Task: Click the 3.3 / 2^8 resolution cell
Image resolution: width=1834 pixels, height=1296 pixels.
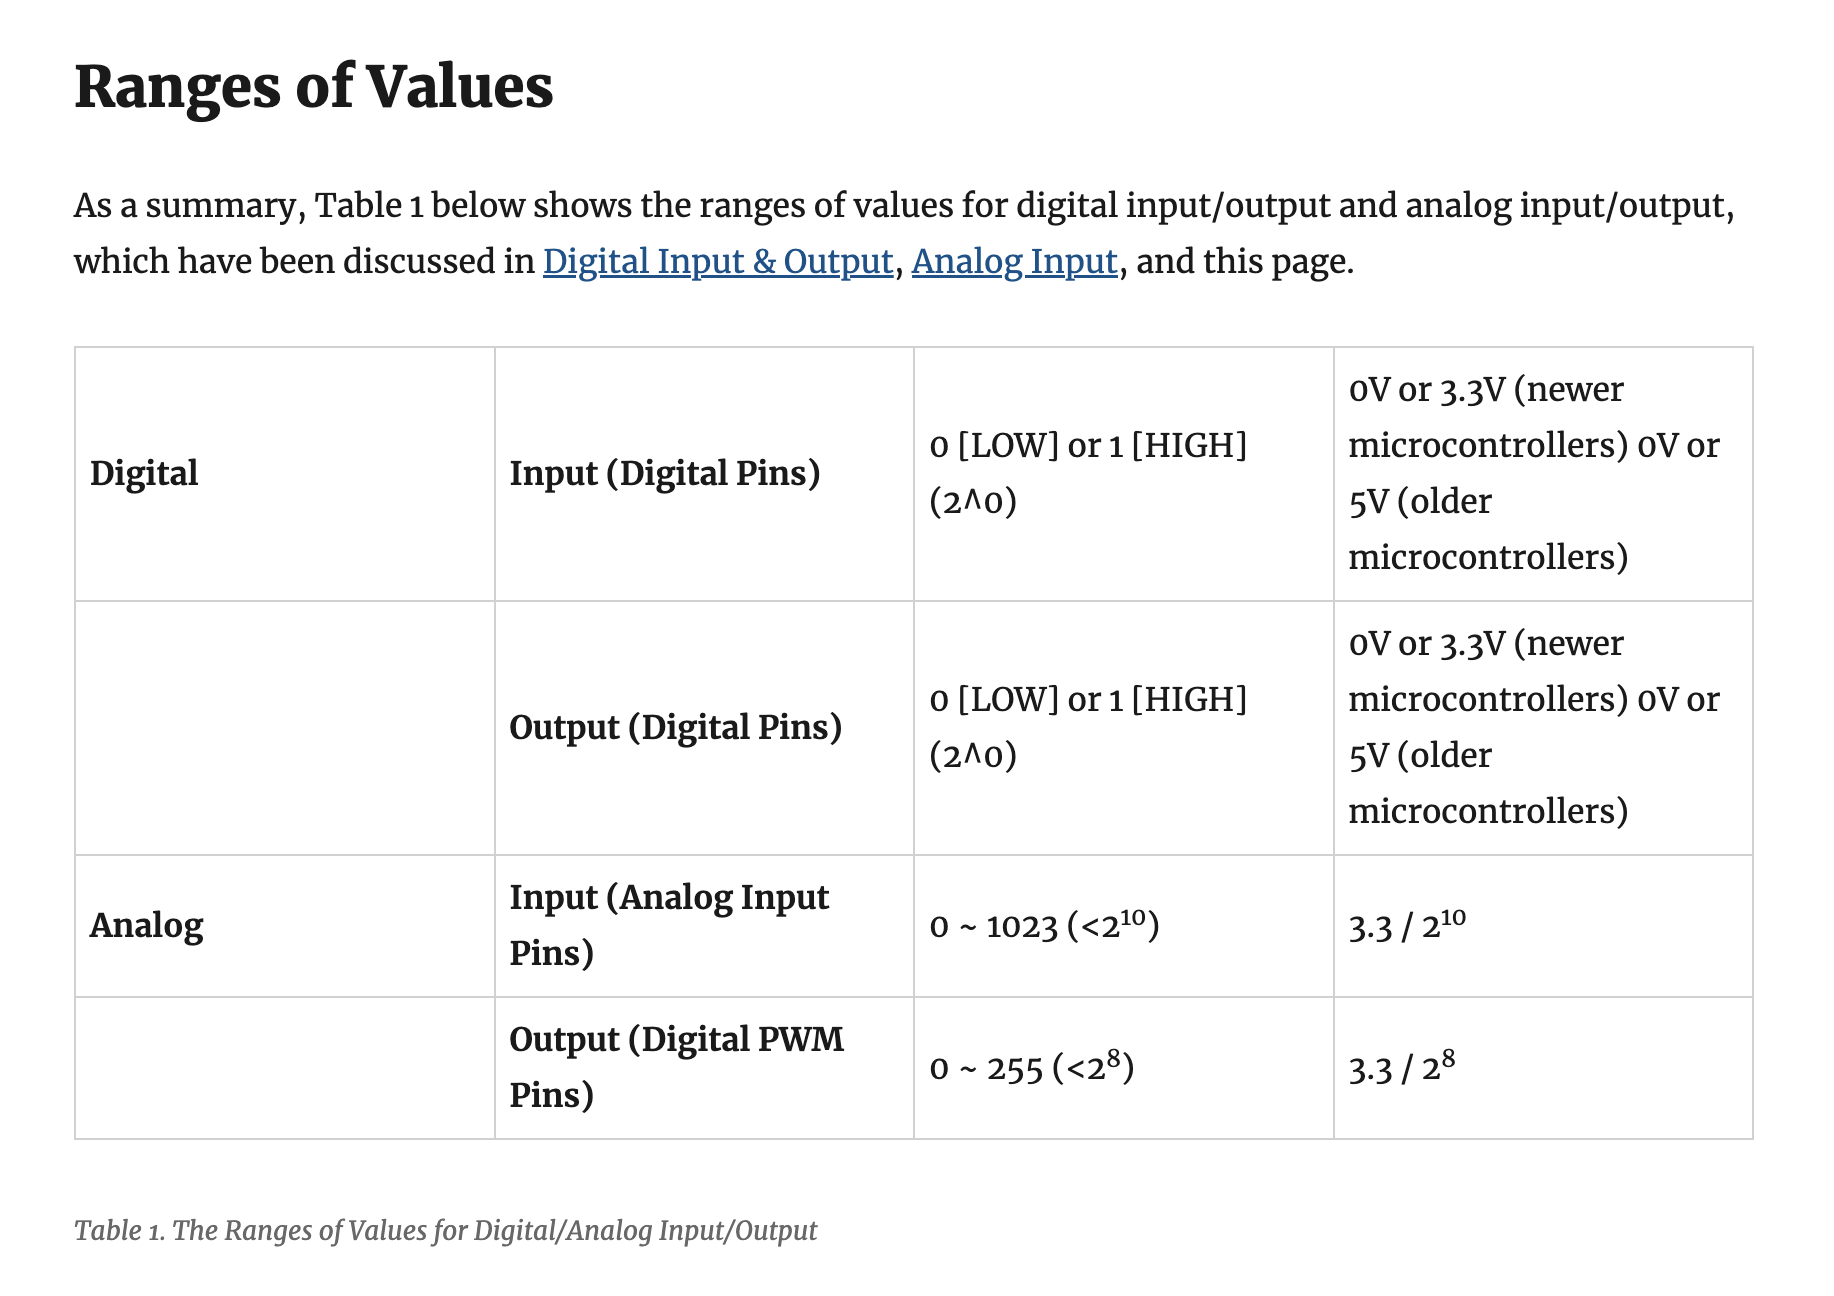Action: (1401, 1068)
